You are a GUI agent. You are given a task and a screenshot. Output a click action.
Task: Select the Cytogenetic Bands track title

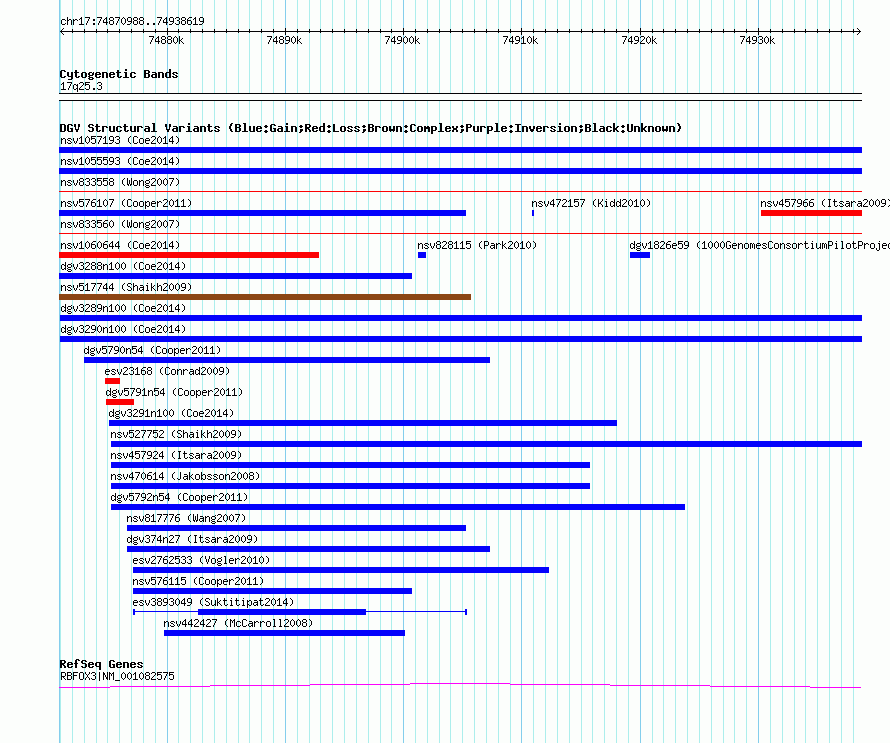119,74
